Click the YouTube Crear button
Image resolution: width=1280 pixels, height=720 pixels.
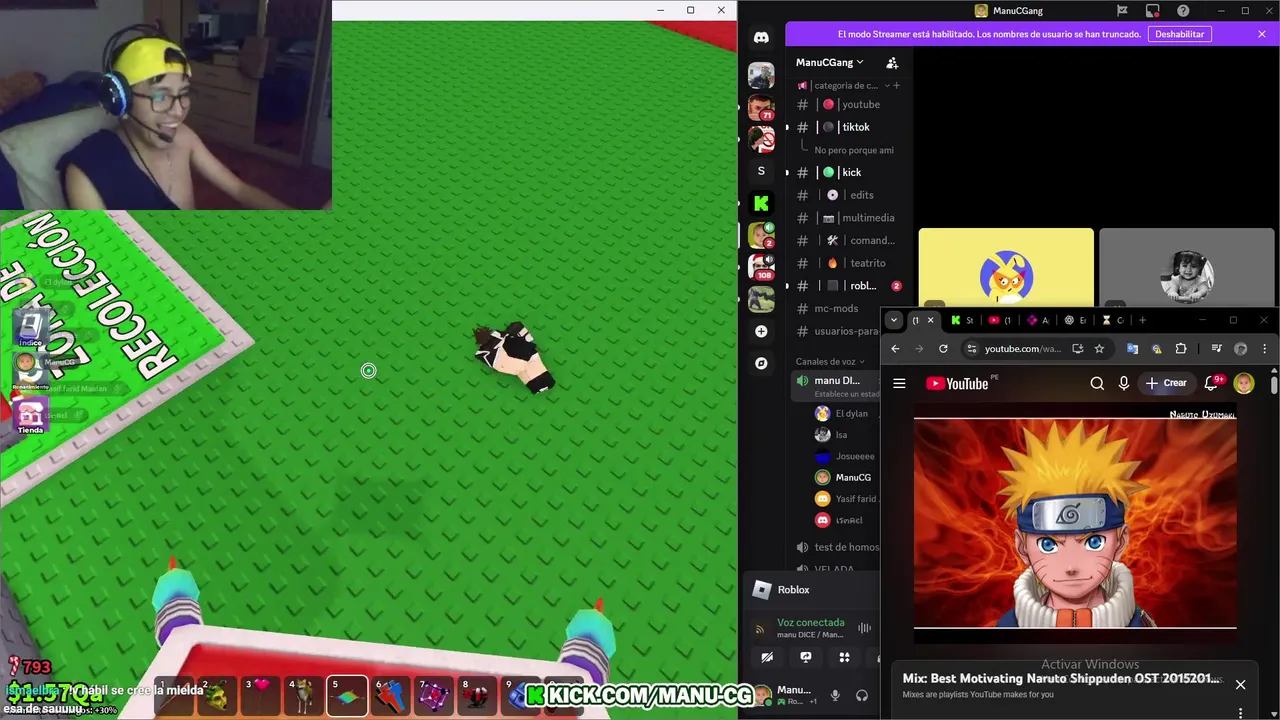click(1166, 383)
